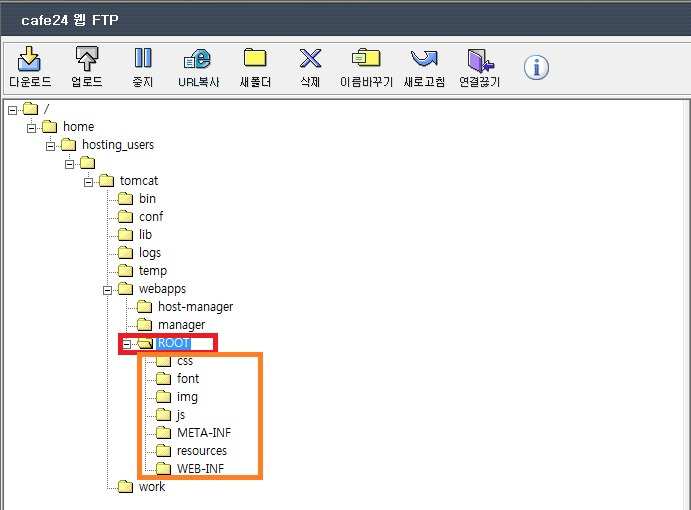Select the unnamed folder under hosting_users
The height and width of the screenshot is (510, 691).
[x=87, y=163]
